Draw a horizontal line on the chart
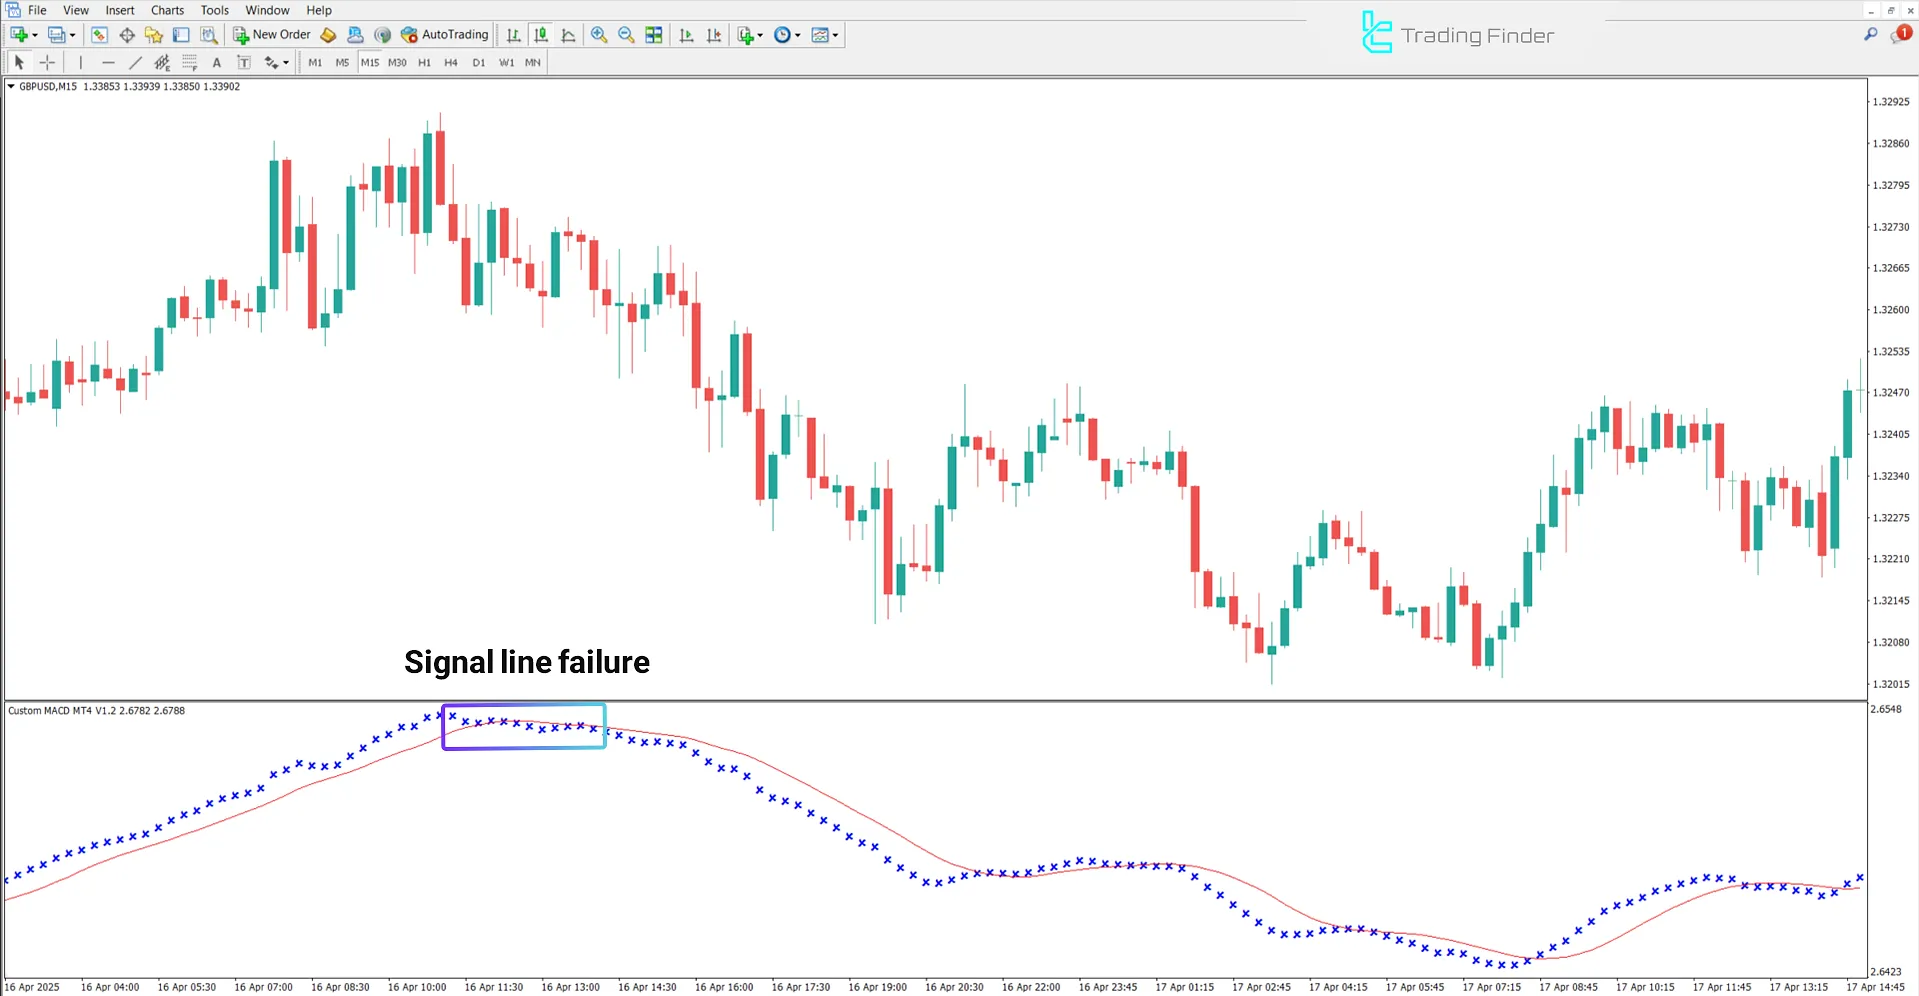Screen dimensions: 1919x996 pos(108,62)
